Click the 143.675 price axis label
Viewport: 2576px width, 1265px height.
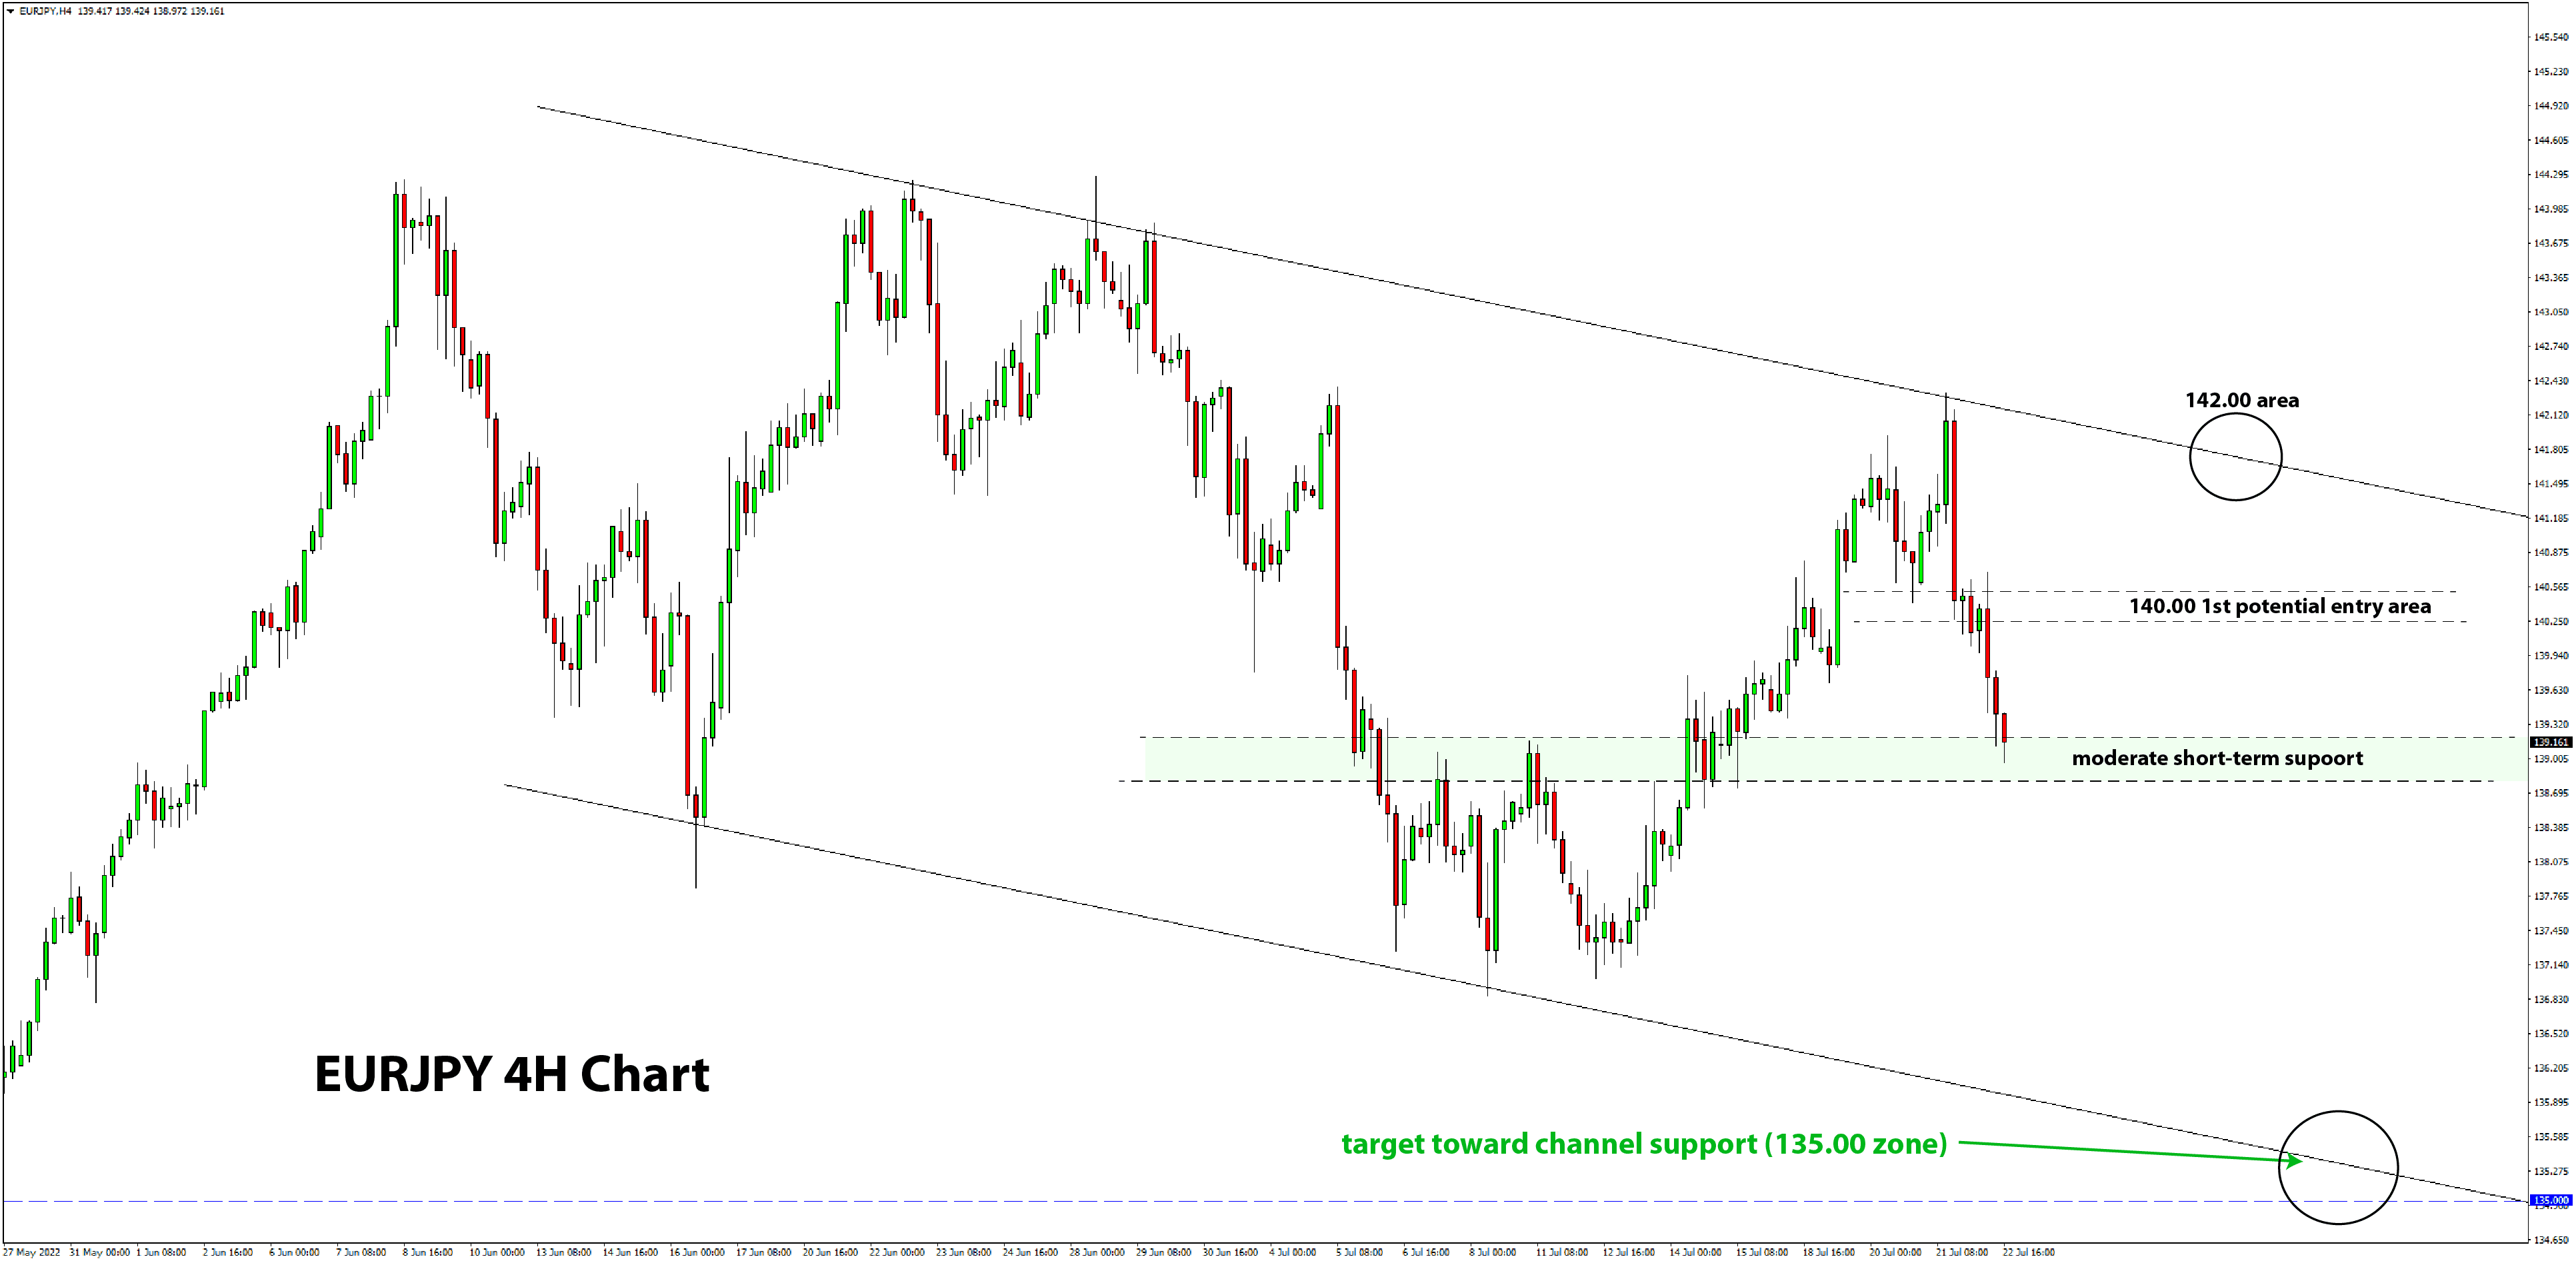click(x=2550, y=243)
